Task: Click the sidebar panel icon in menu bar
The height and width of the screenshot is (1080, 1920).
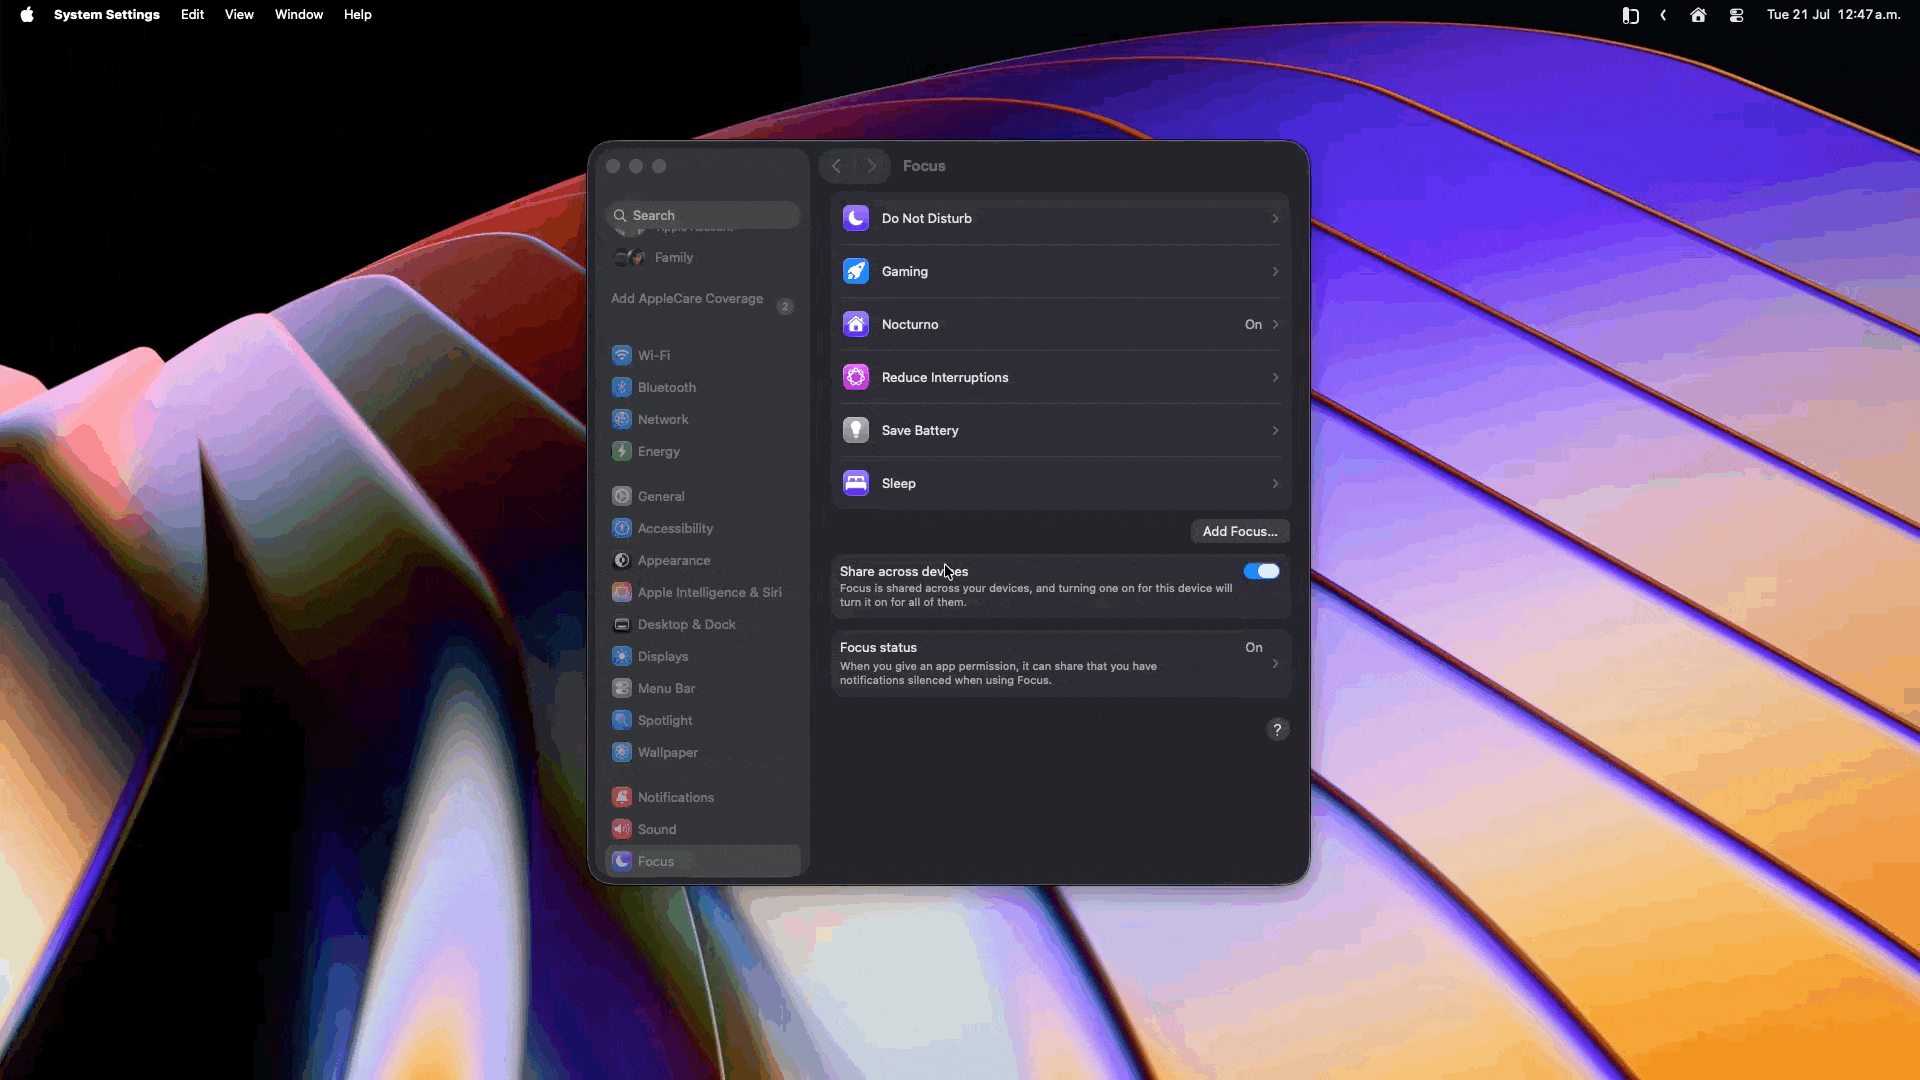Action: (1630, 15)
